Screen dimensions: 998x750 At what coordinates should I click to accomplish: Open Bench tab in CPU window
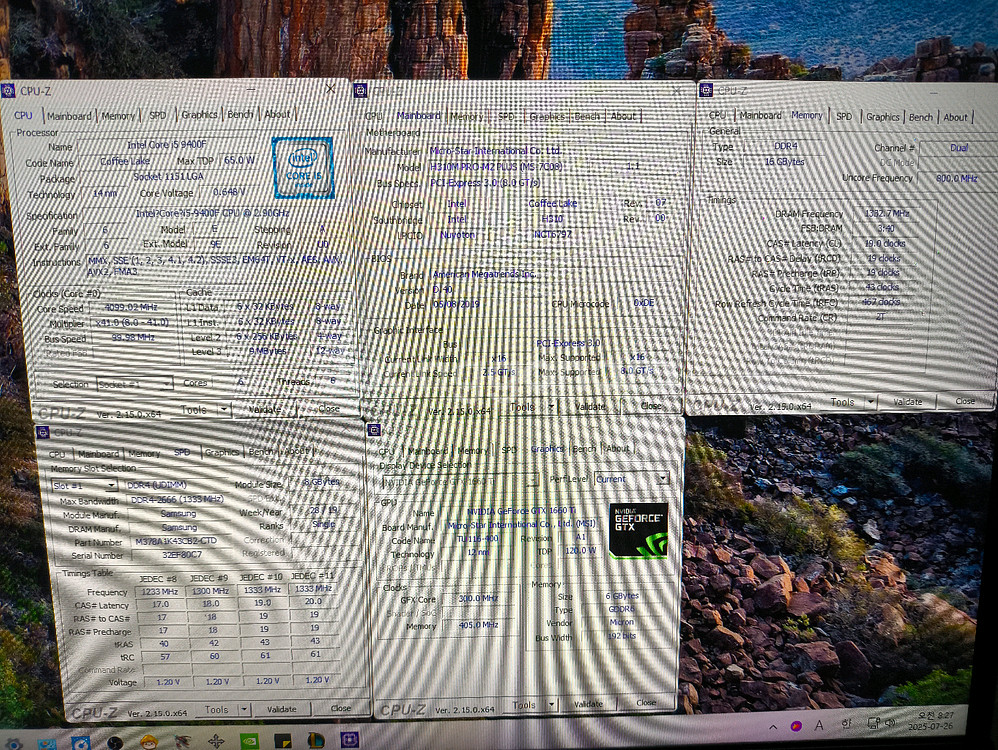coord(240,115)
